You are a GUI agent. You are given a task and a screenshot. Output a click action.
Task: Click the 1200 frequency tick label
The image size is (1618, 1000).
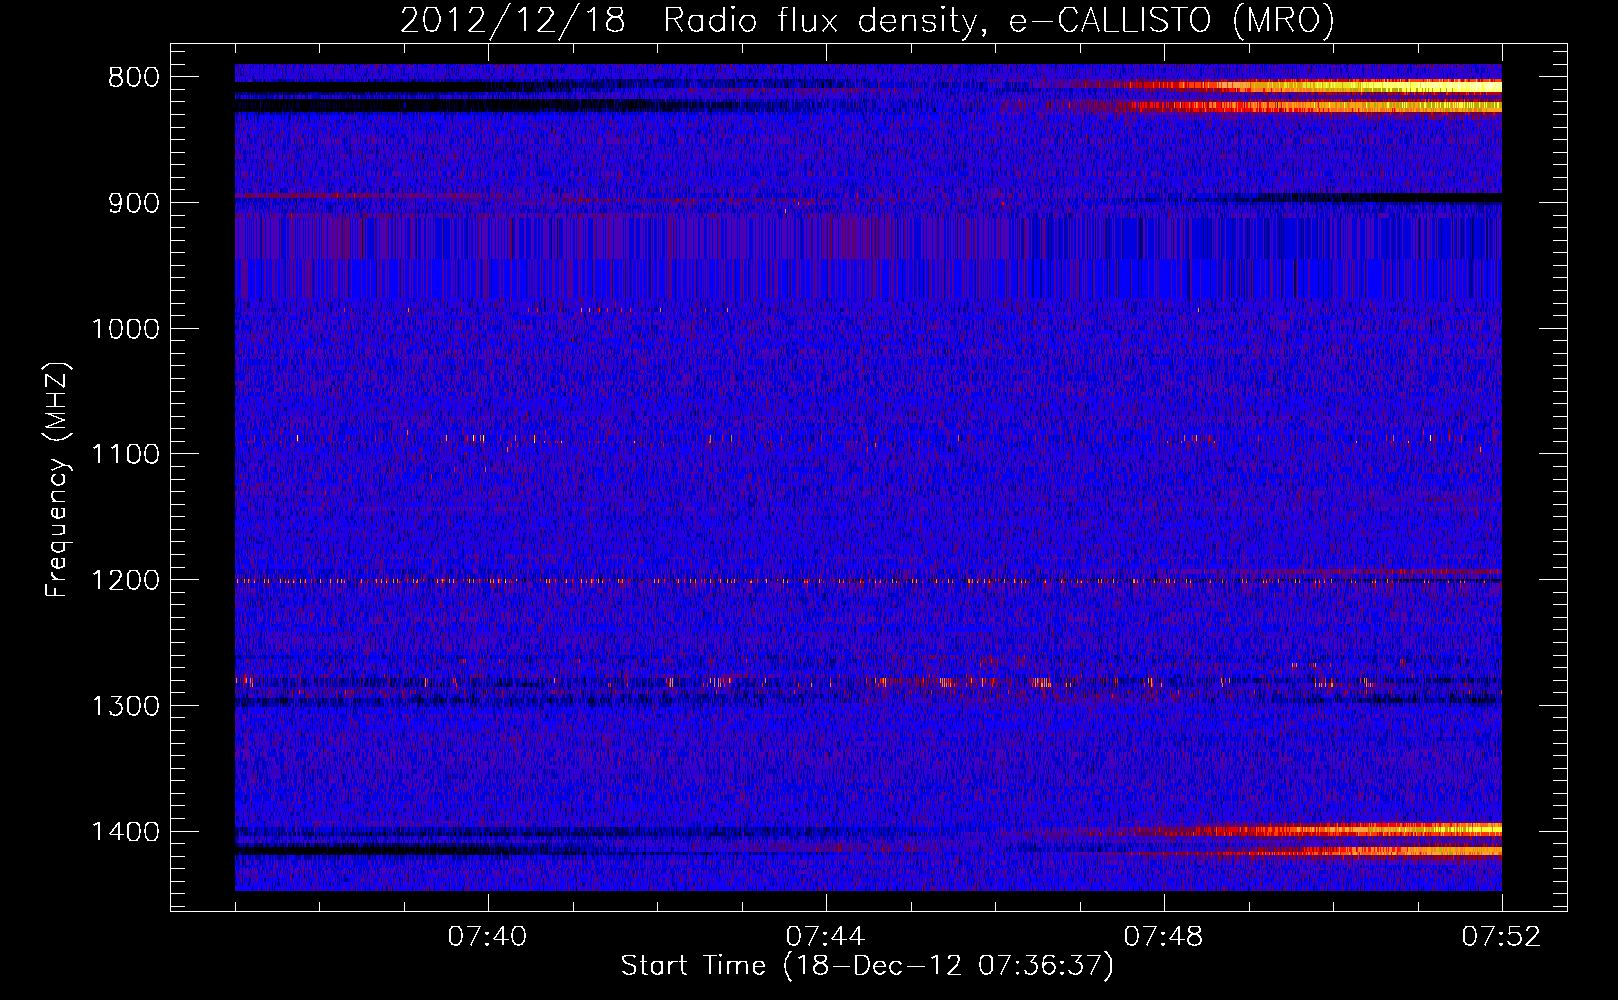(x=125, y=580)
